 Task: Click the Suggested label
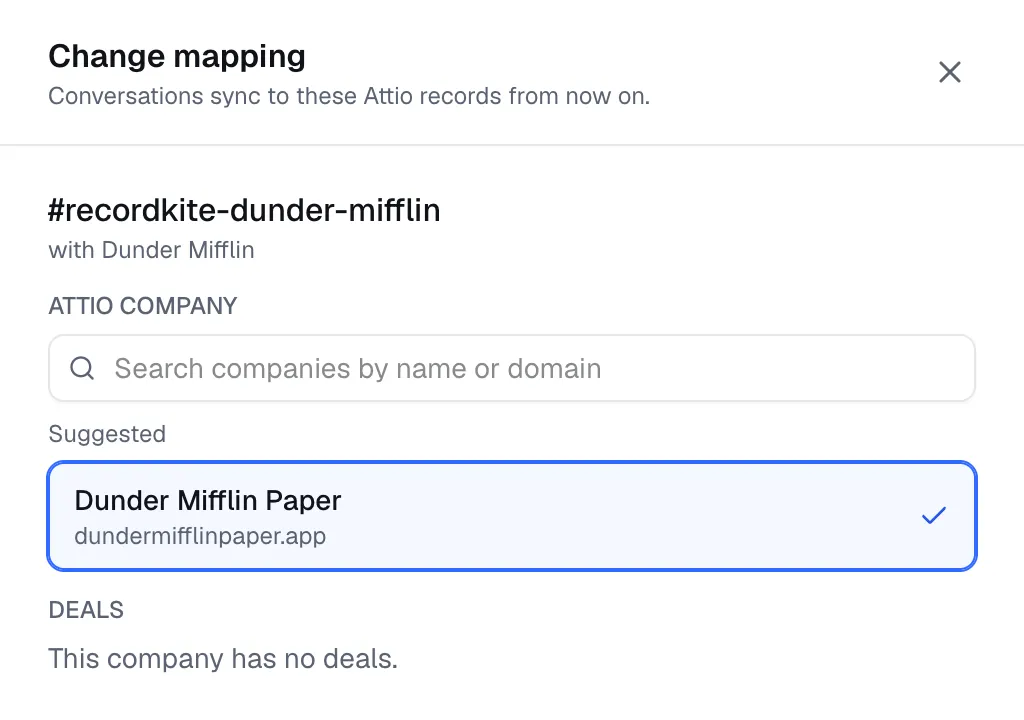107,434
